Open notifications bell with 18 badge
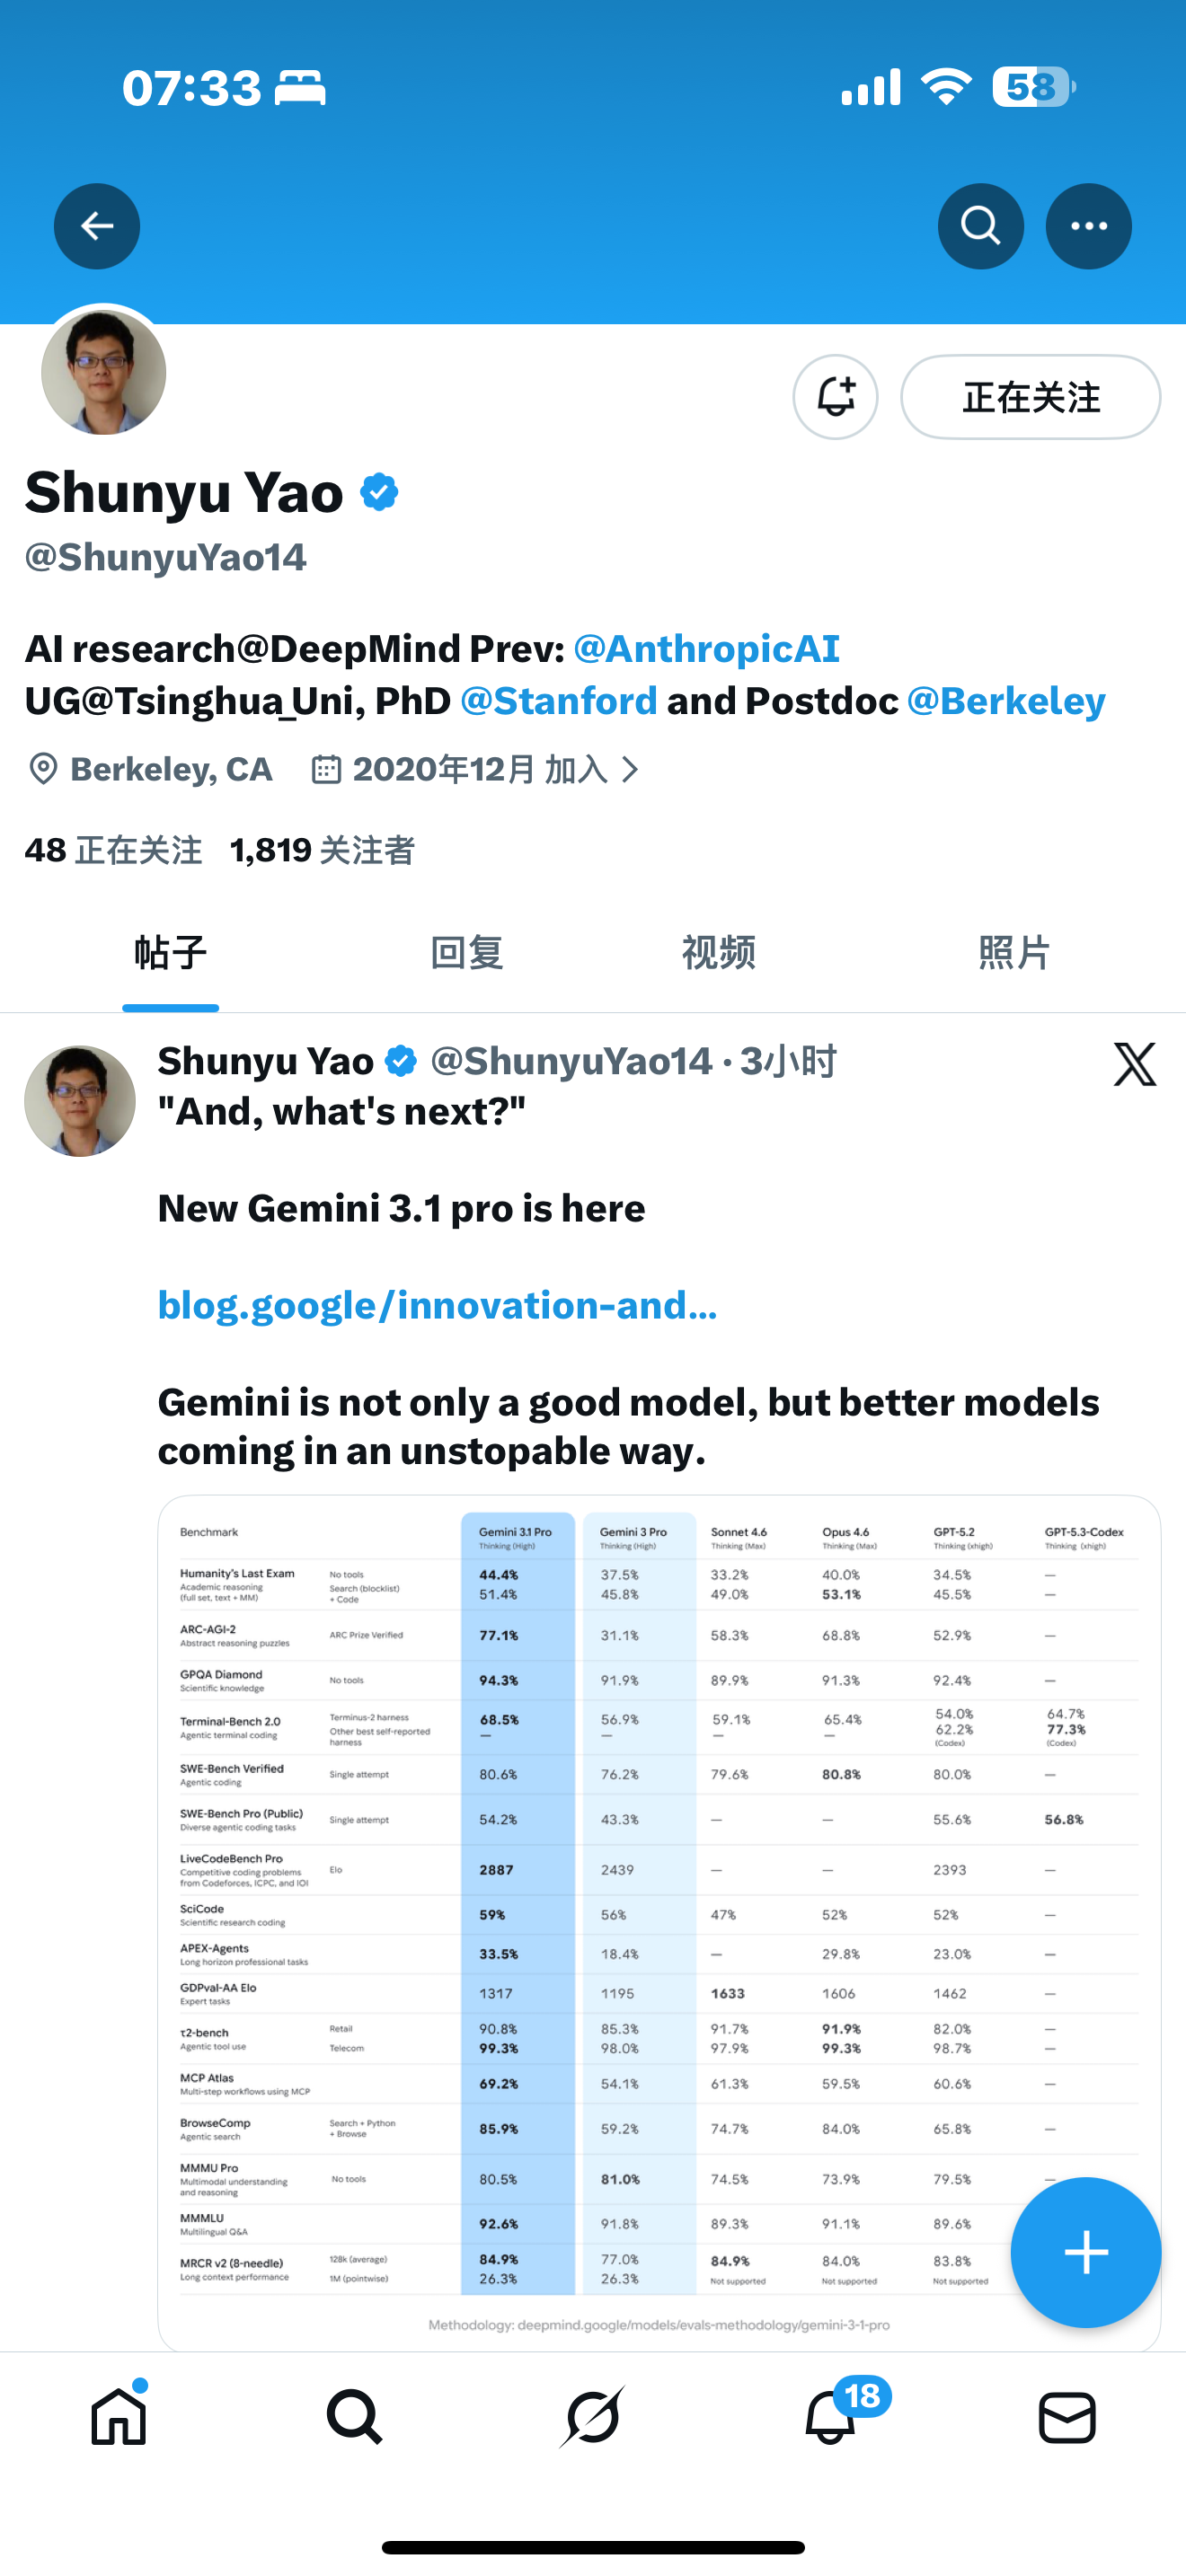Screen dimensions: 1186x2576 831,2418
